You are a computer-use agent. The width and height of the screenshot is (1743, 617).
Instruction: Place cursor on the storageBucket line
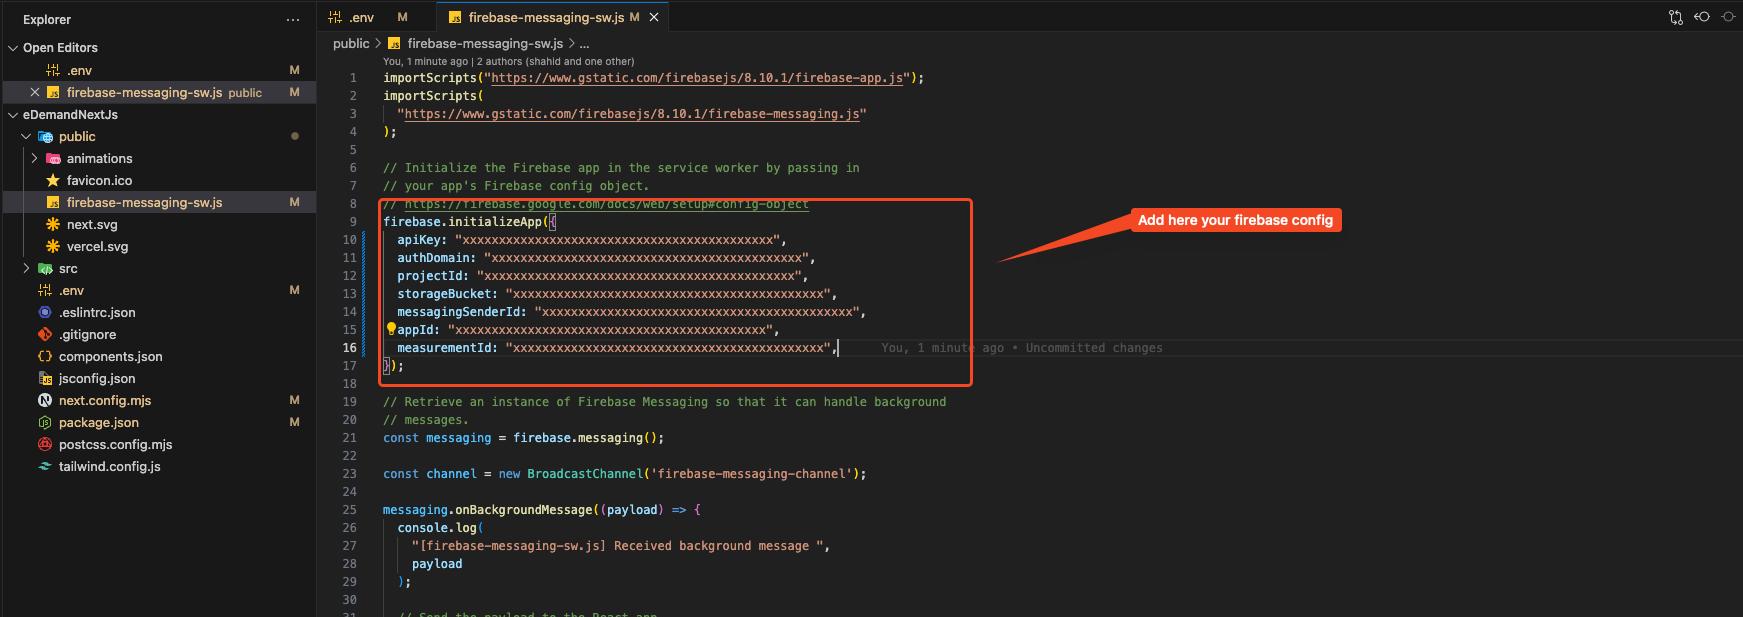click(617, 294)
